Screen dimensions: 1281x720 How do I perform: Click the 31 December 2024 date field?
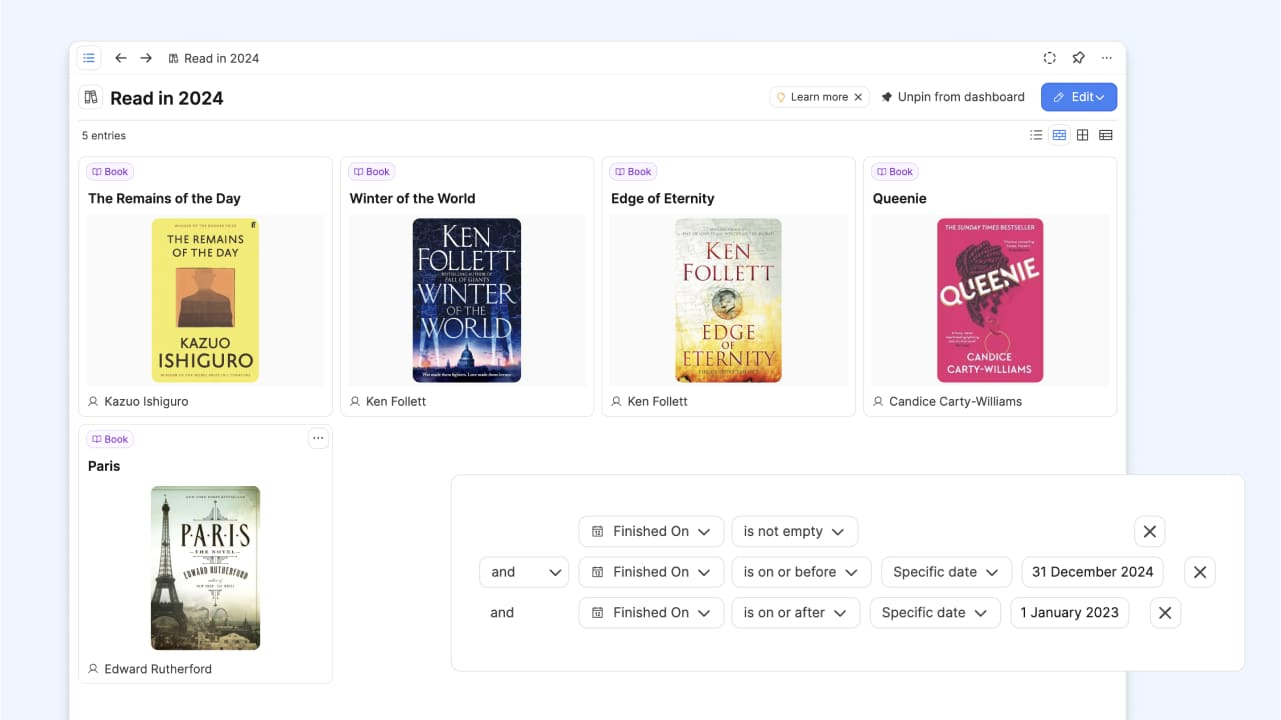(1092, 572)
